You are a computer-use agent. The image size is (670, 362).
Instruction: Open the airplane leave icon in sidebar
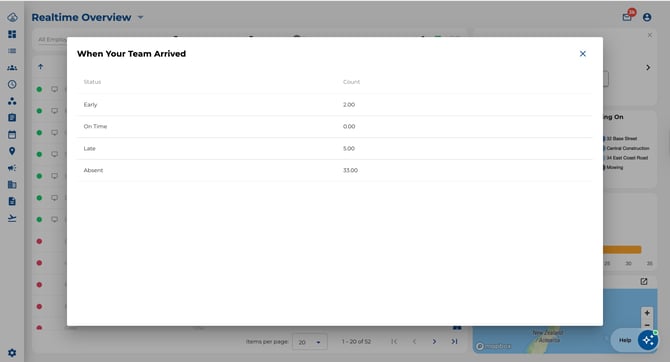coord(12,218)
